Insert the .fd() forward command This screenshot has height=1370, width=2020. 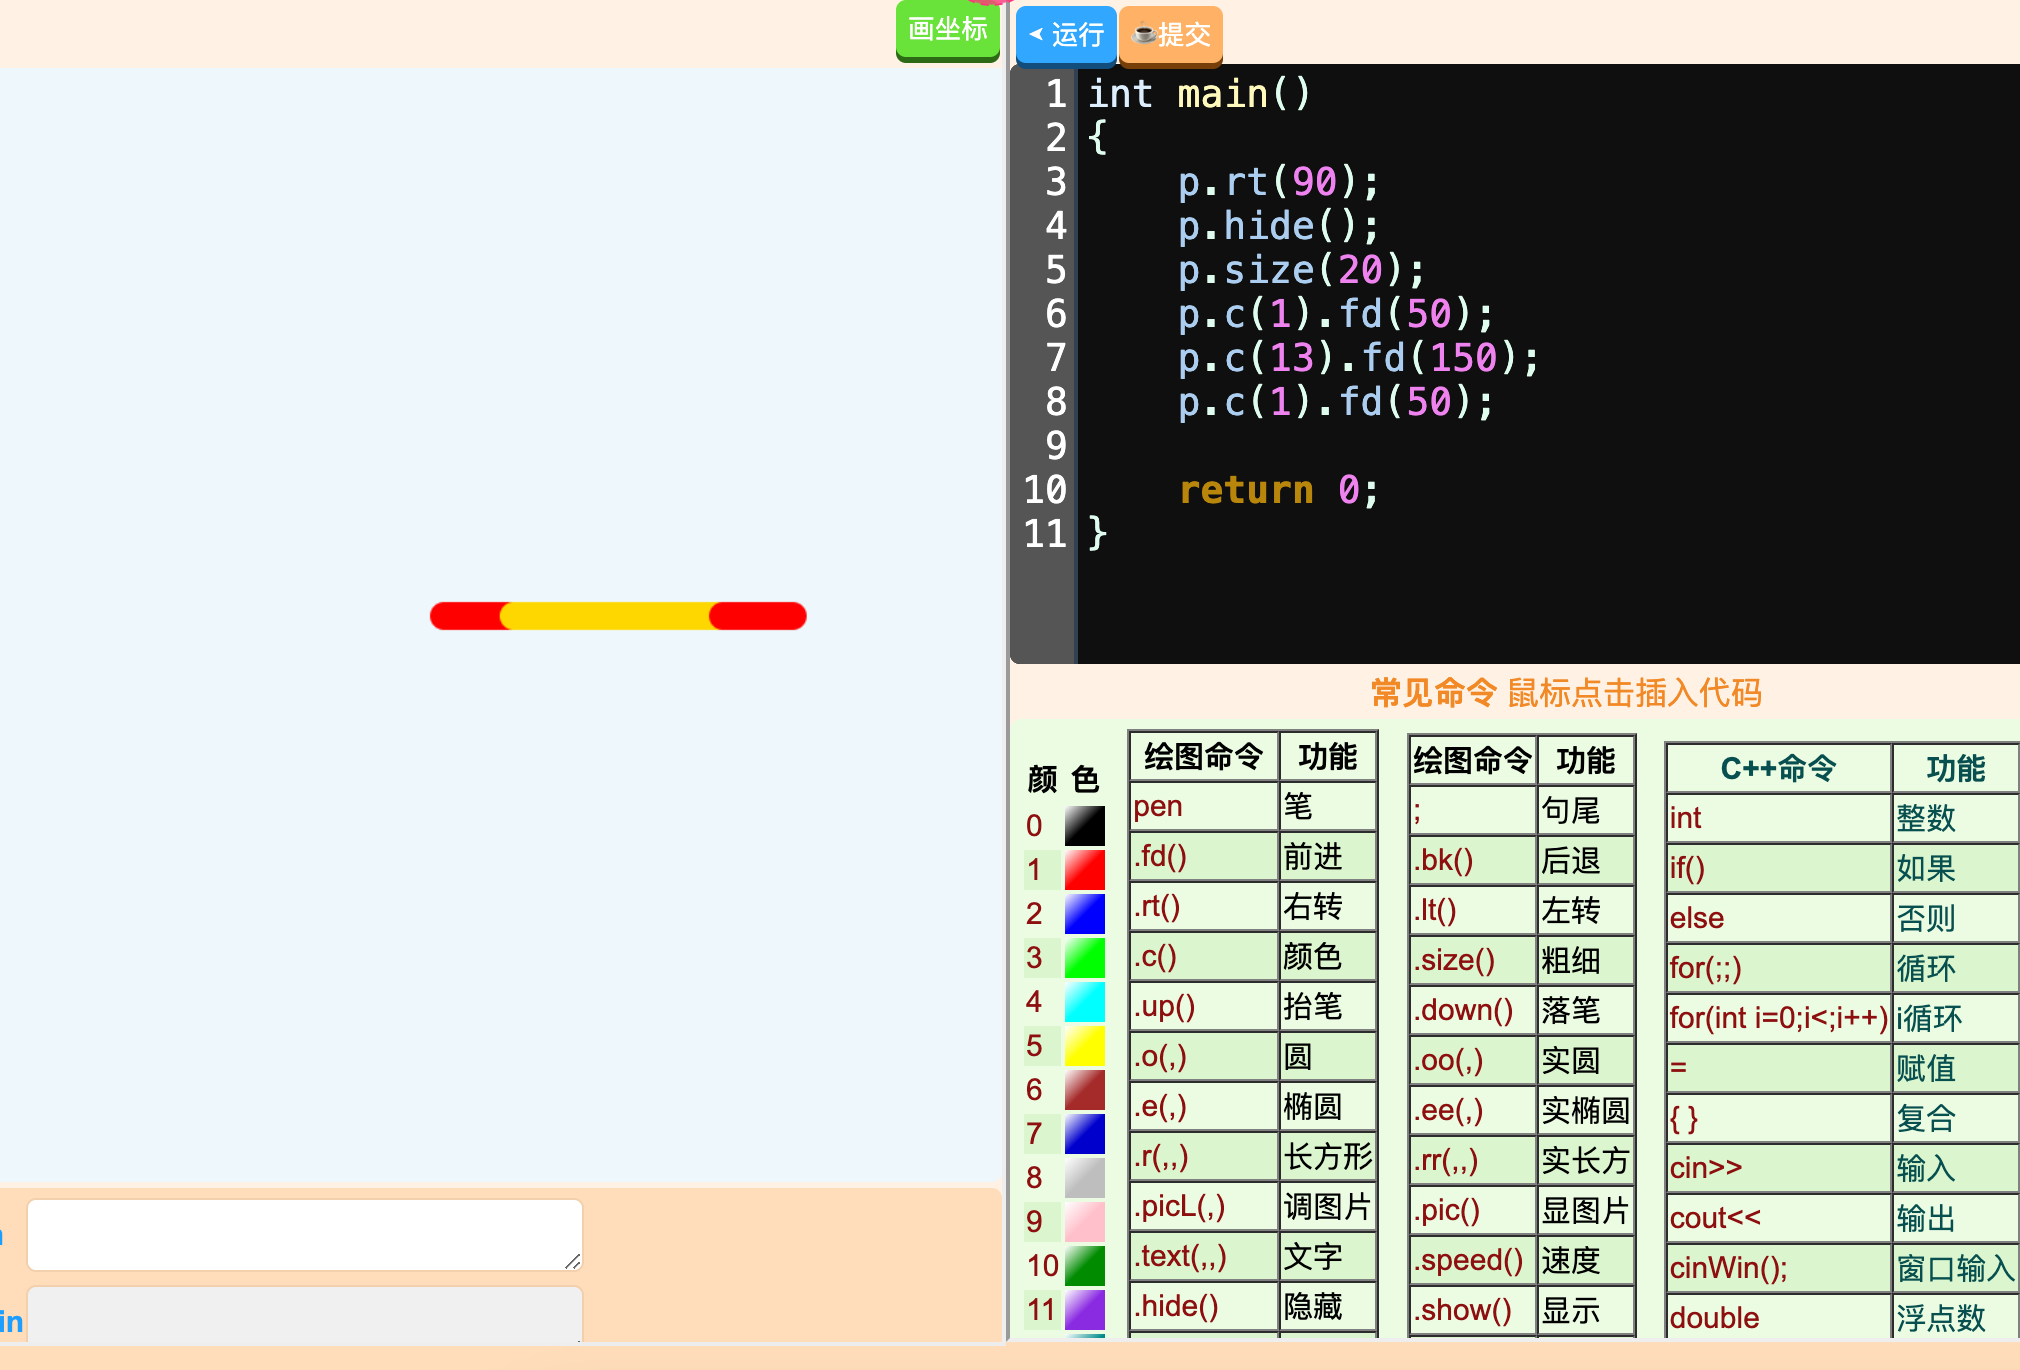(x=1160, y=856)
